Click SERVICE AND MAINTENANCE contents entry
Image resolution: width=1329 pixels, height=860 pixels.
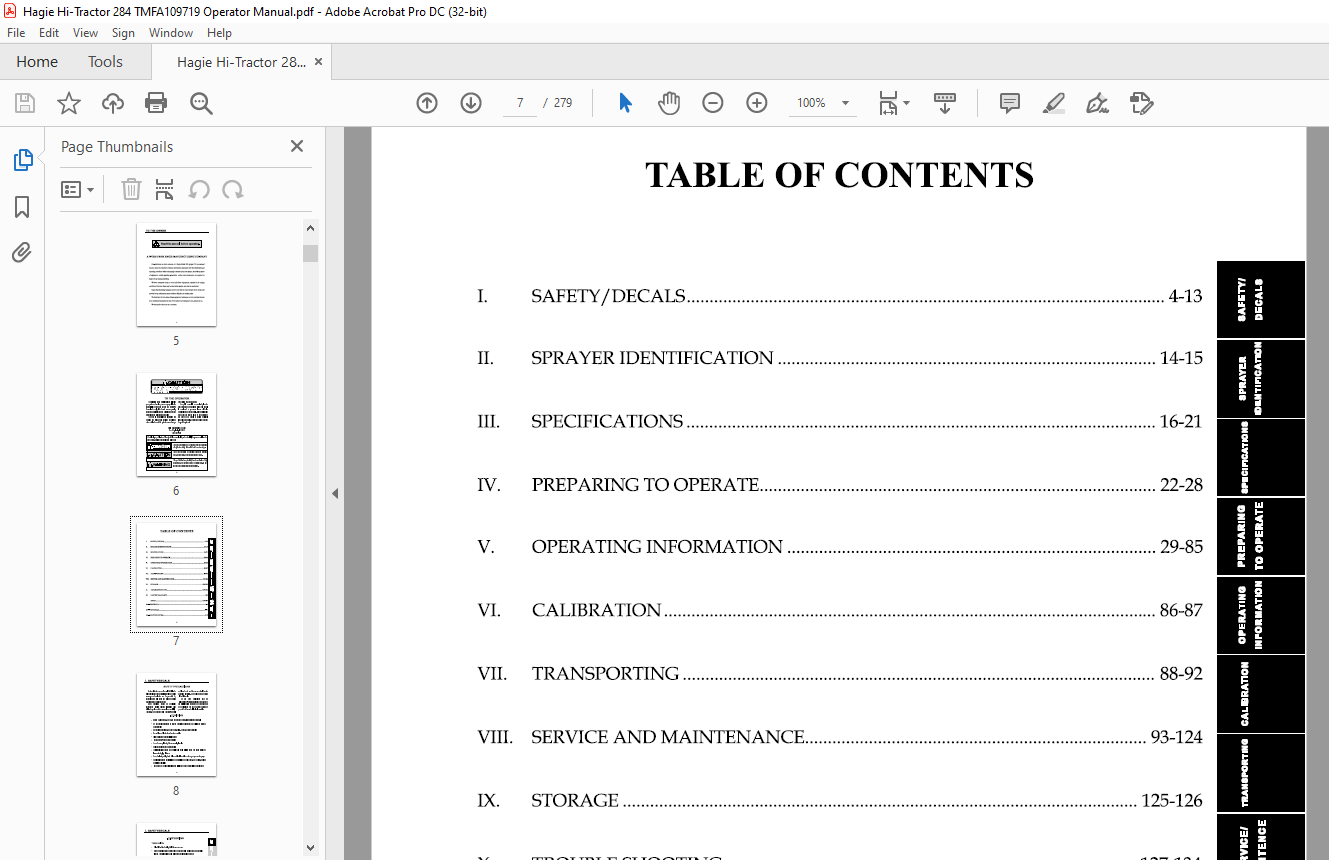point(840,737)
